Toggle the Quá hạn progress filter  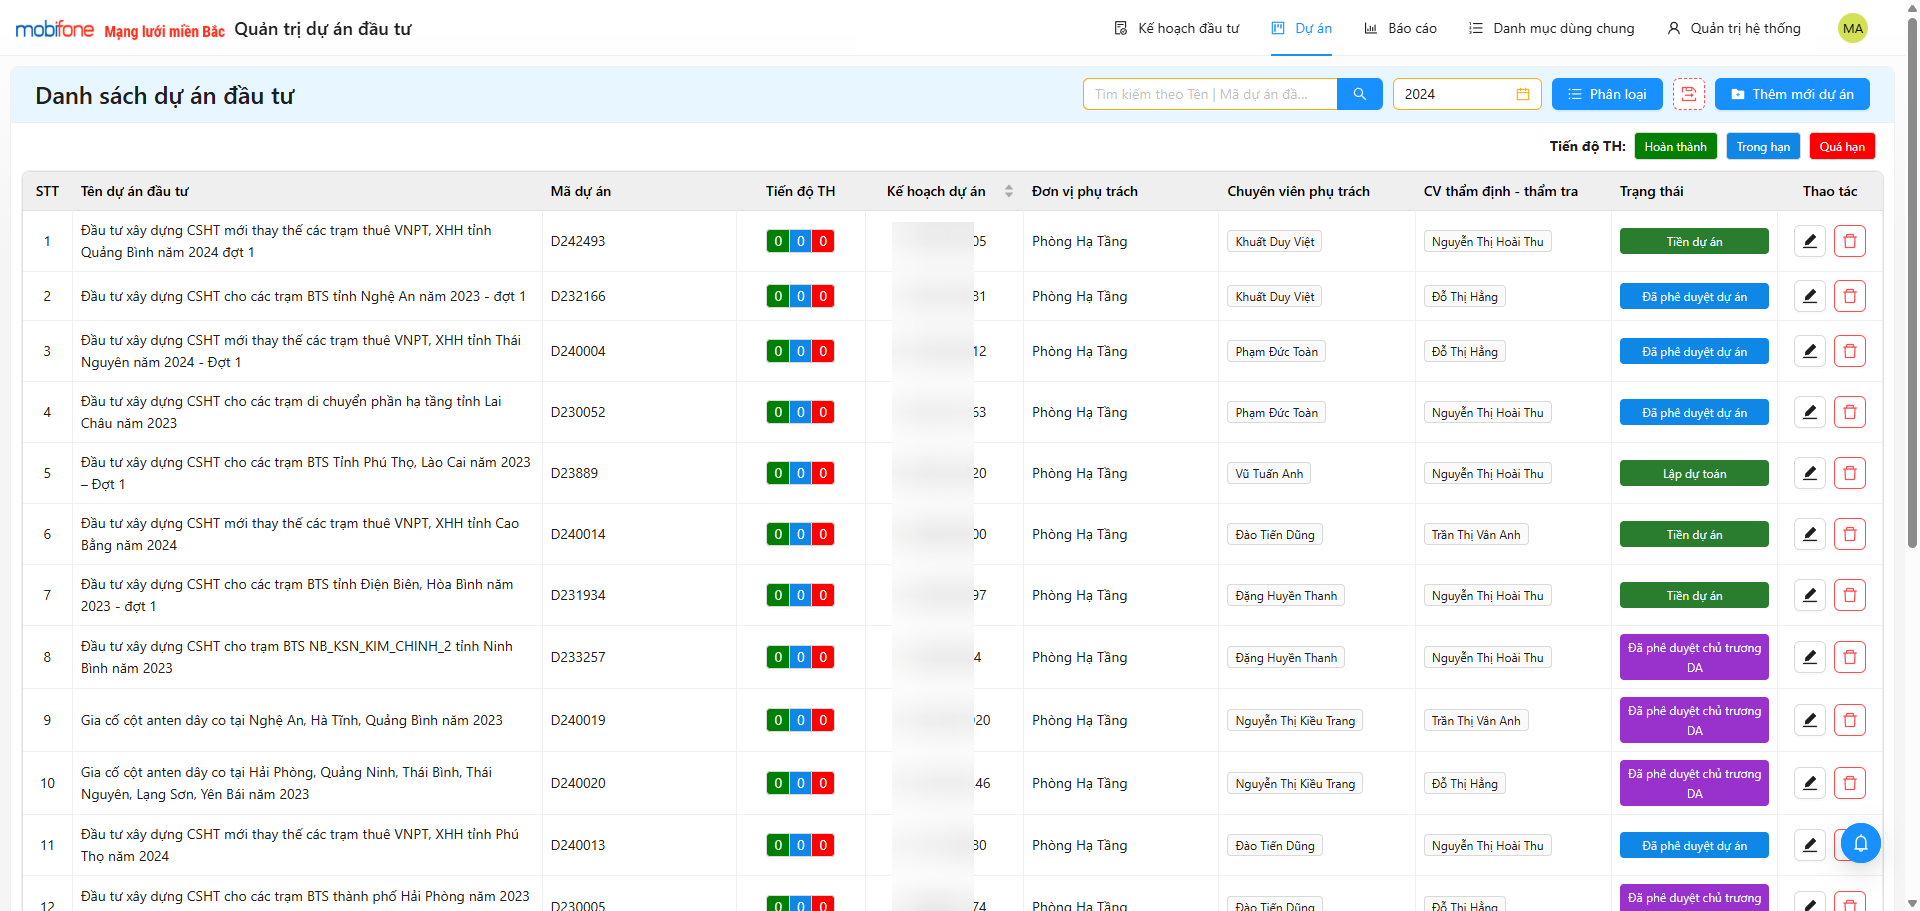pos(1841,147)
